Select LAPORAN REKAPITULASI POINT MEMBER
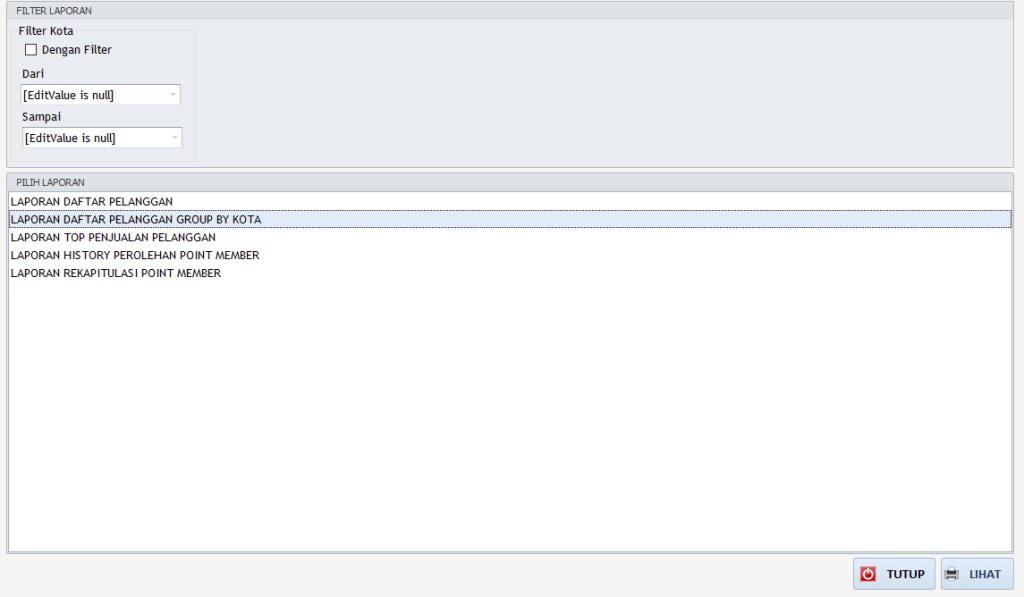This screenshot has height=597, width=1024. (x=115, y=274)
